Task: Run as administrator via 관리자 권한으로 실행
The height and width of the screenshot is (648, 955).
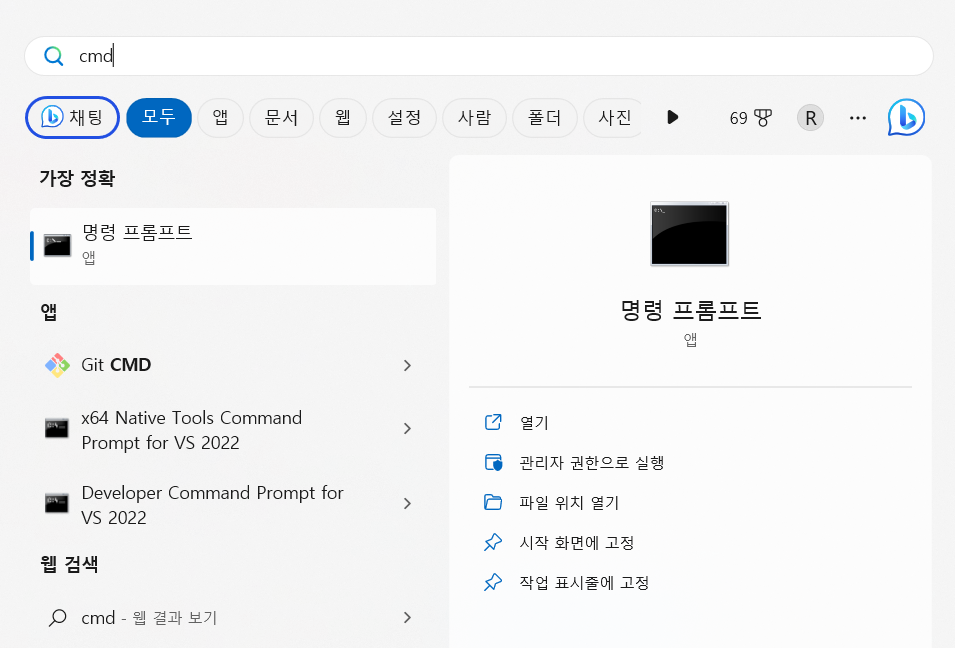Action: point(591,463)
